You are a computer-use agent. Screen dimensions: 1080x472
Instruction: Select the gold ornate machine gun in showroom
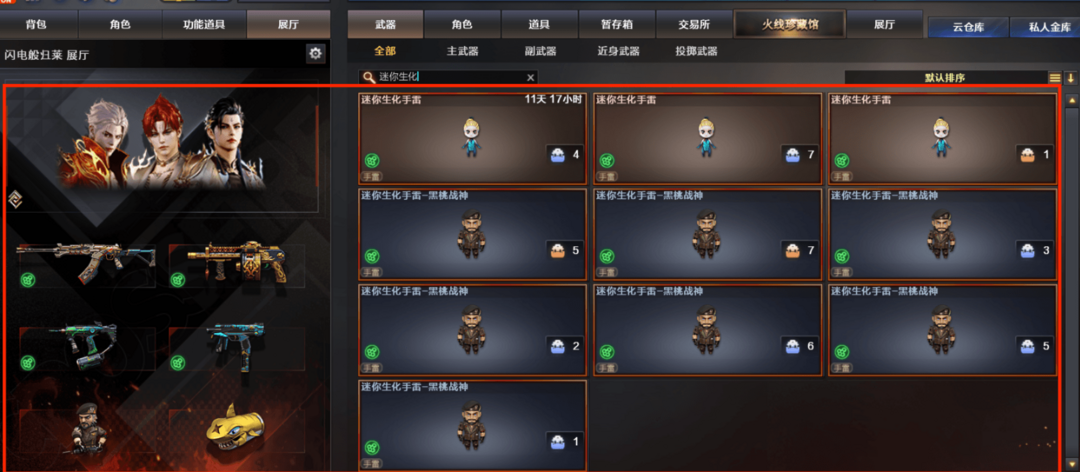click(x=236, y=263)
